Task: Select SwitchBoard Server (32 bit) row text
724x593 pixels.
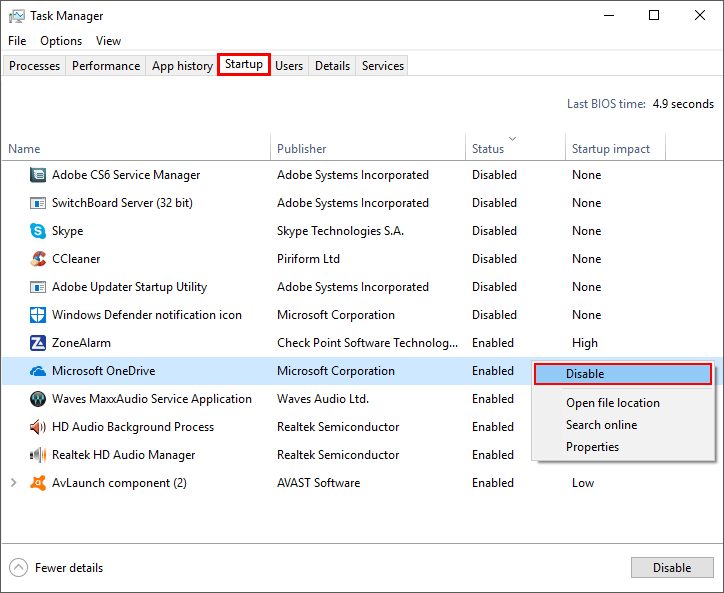Action: click(122, 203)
